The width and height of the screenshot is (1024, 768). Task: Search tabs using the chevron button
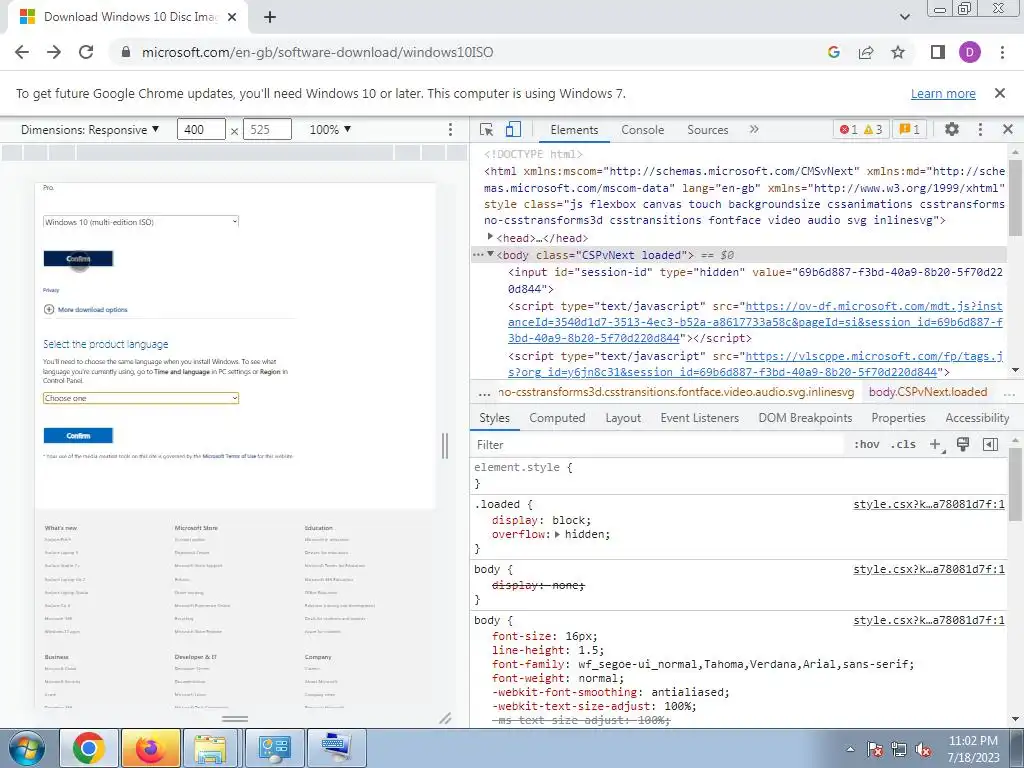click(x=904, y=17)
